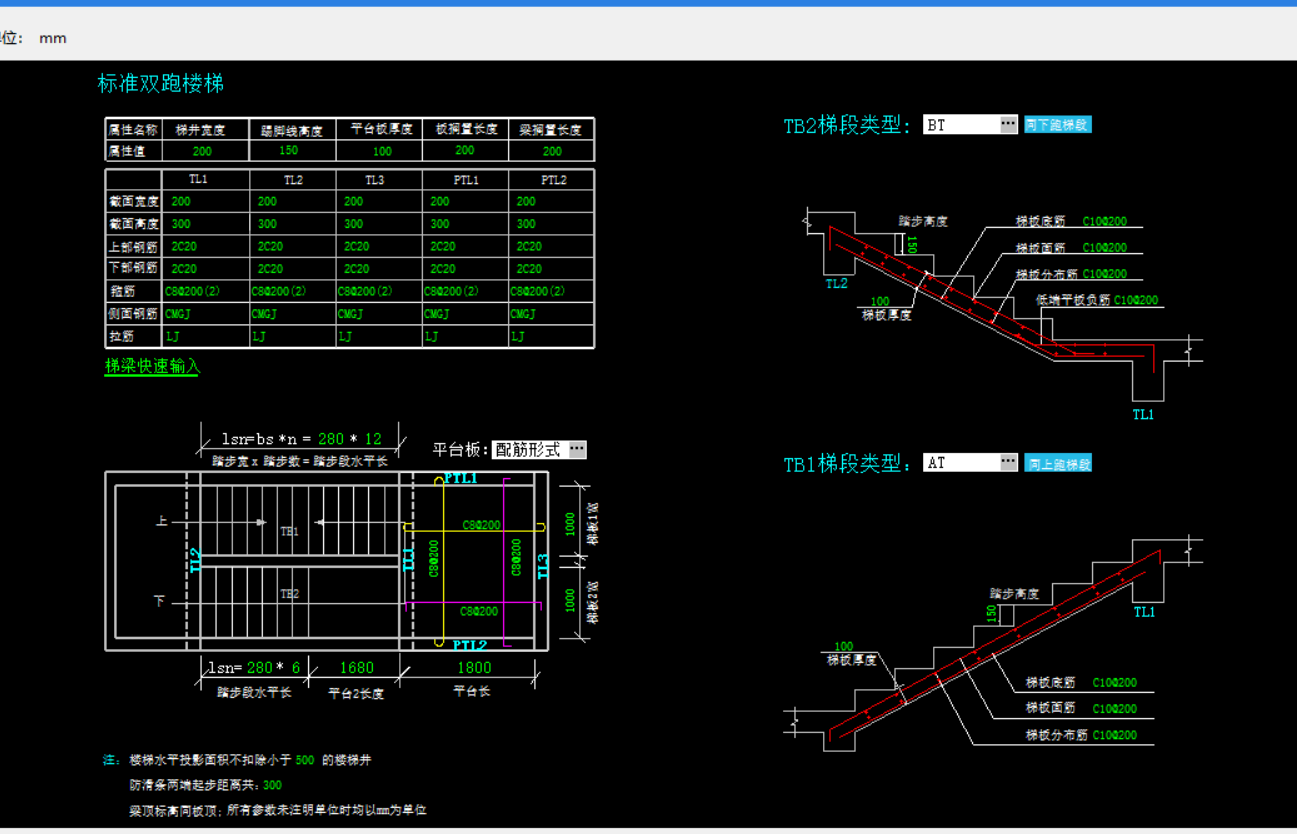
Task: Select the TL3 beam label in plan
Action: [543, 566]
